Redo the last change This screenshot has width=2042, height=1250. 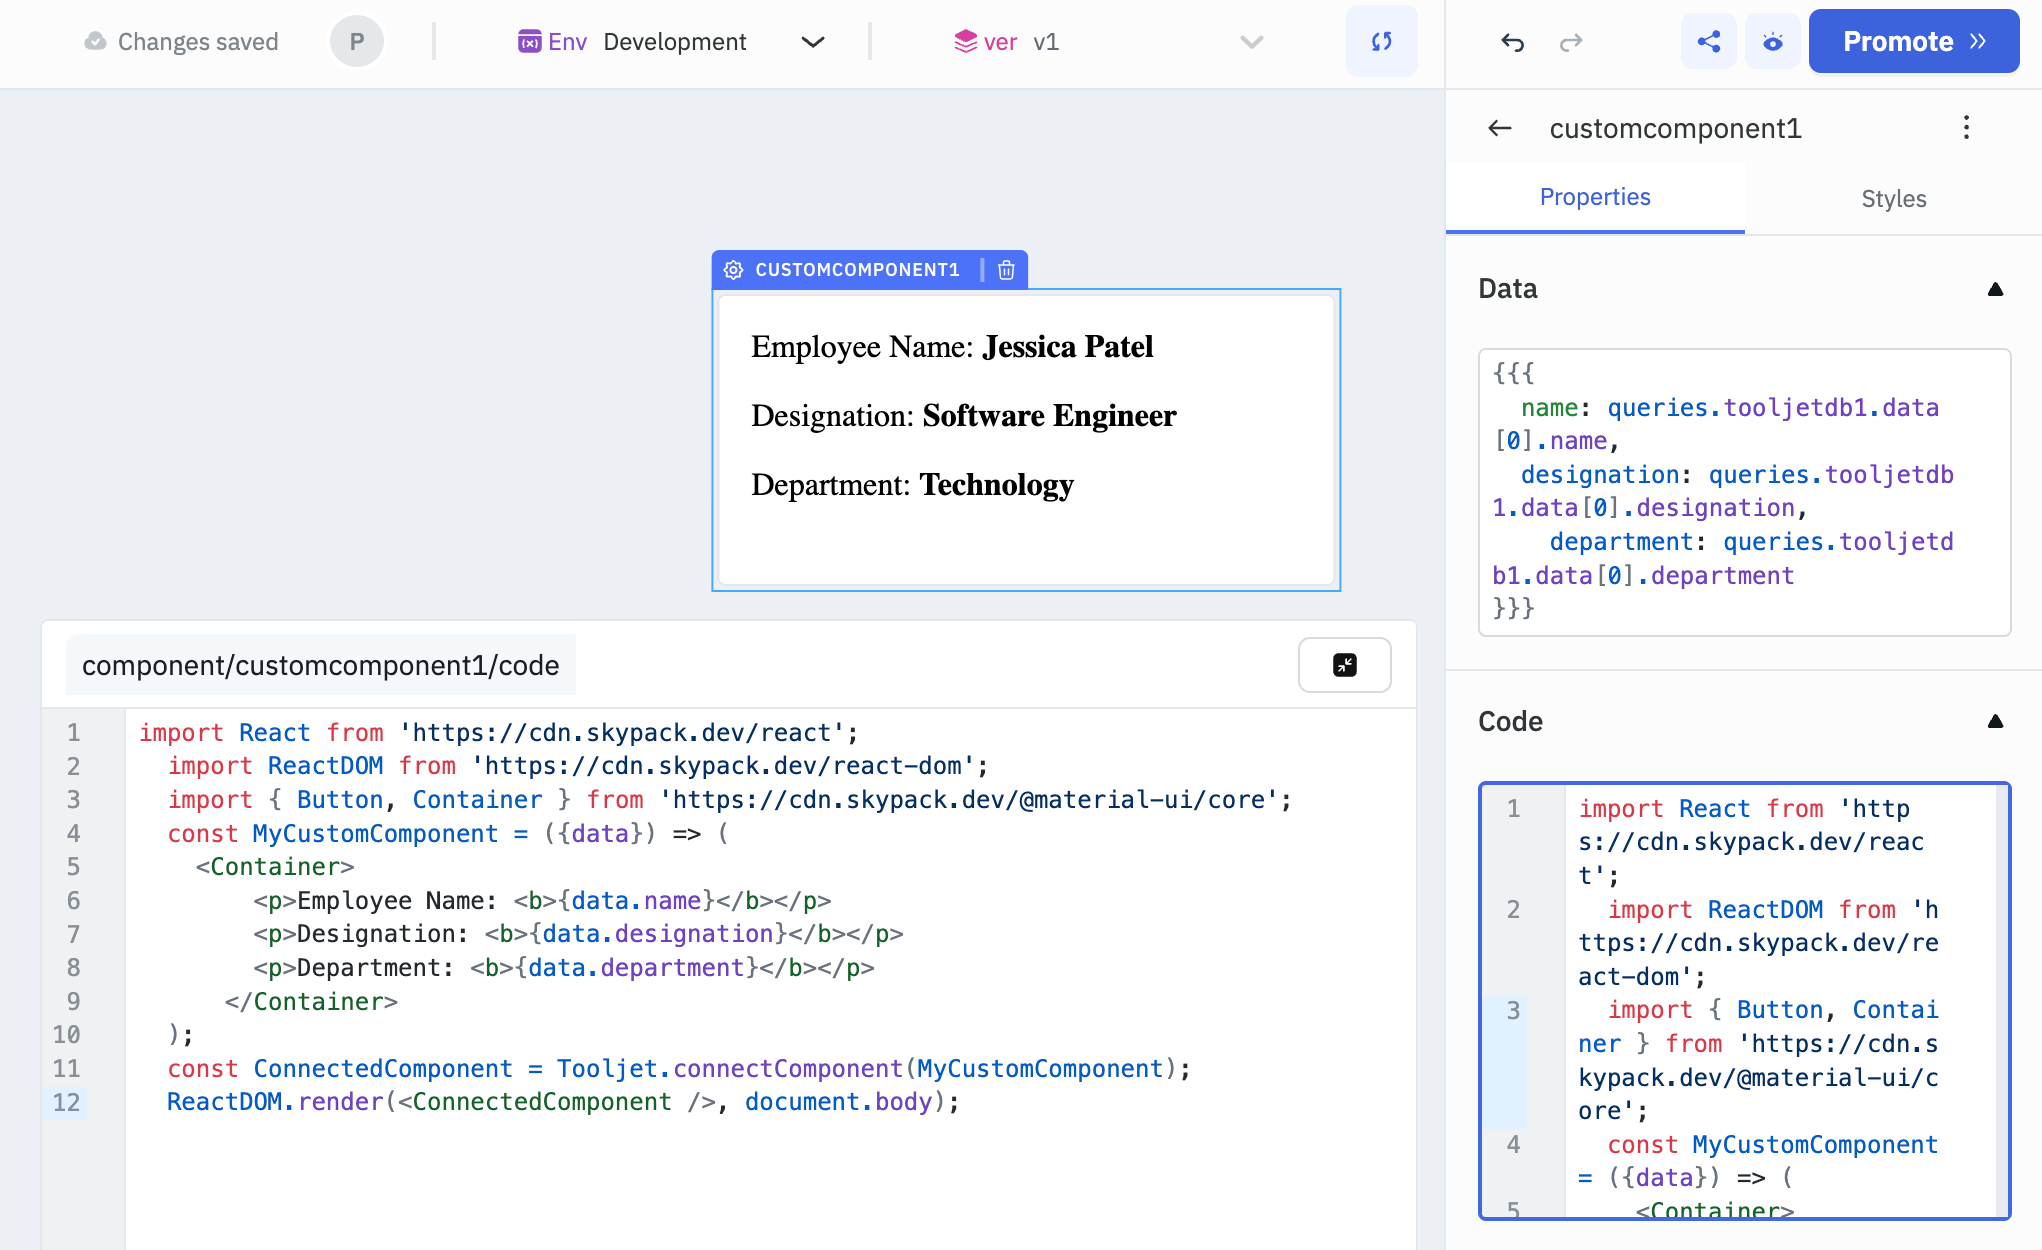tap(1571, 43)
